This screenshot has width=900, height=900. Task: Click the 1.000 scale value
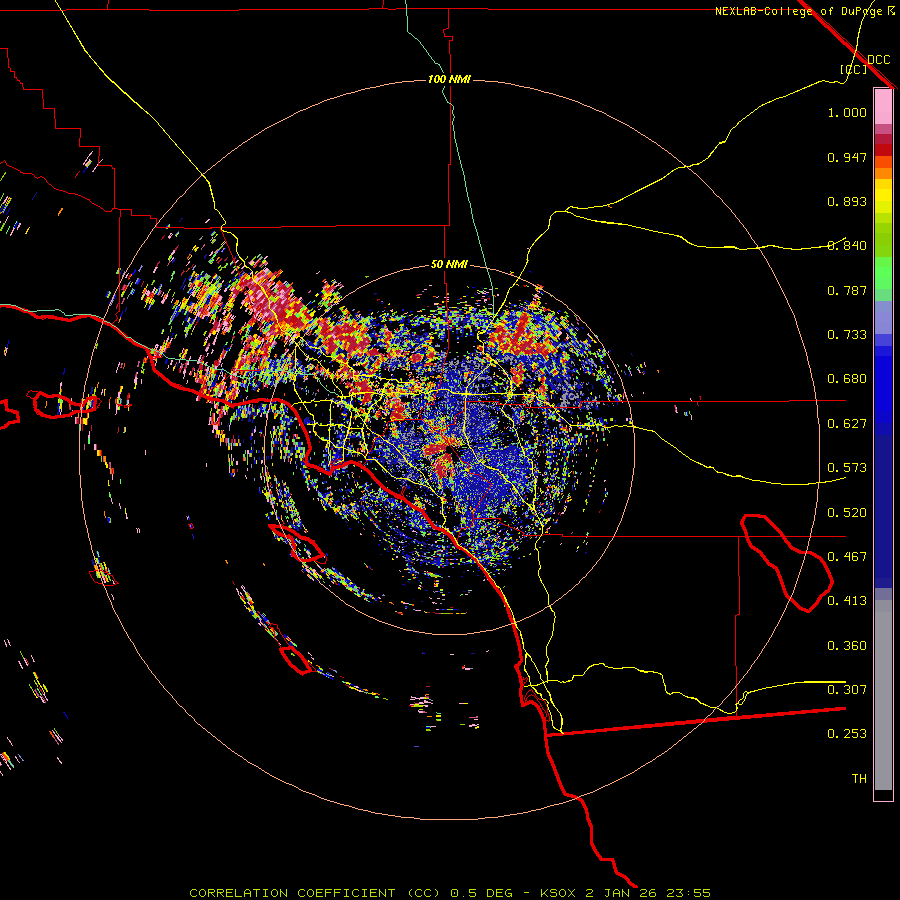(x=847, y=112)
